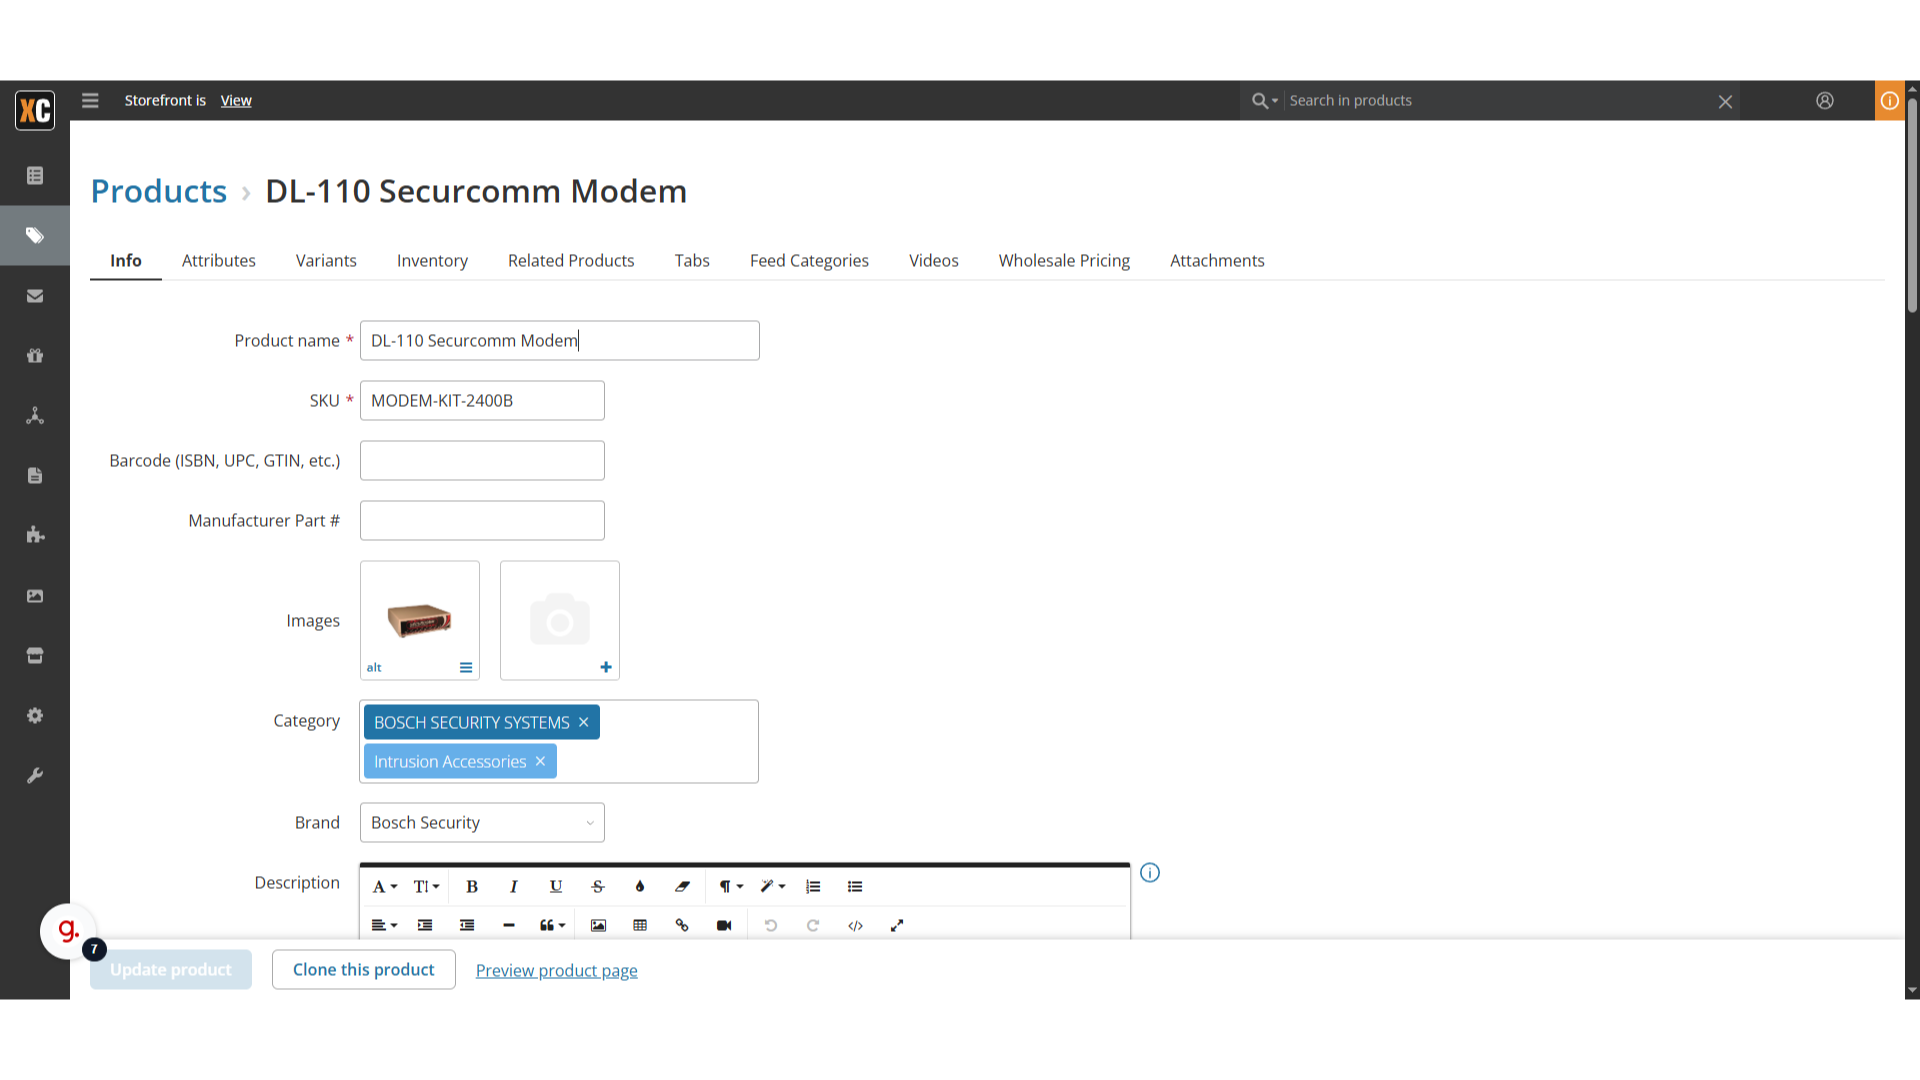Open the Orders section in the sidebar
Image resolution: width=1920 pixels, height=1080 pixels.
35,176
